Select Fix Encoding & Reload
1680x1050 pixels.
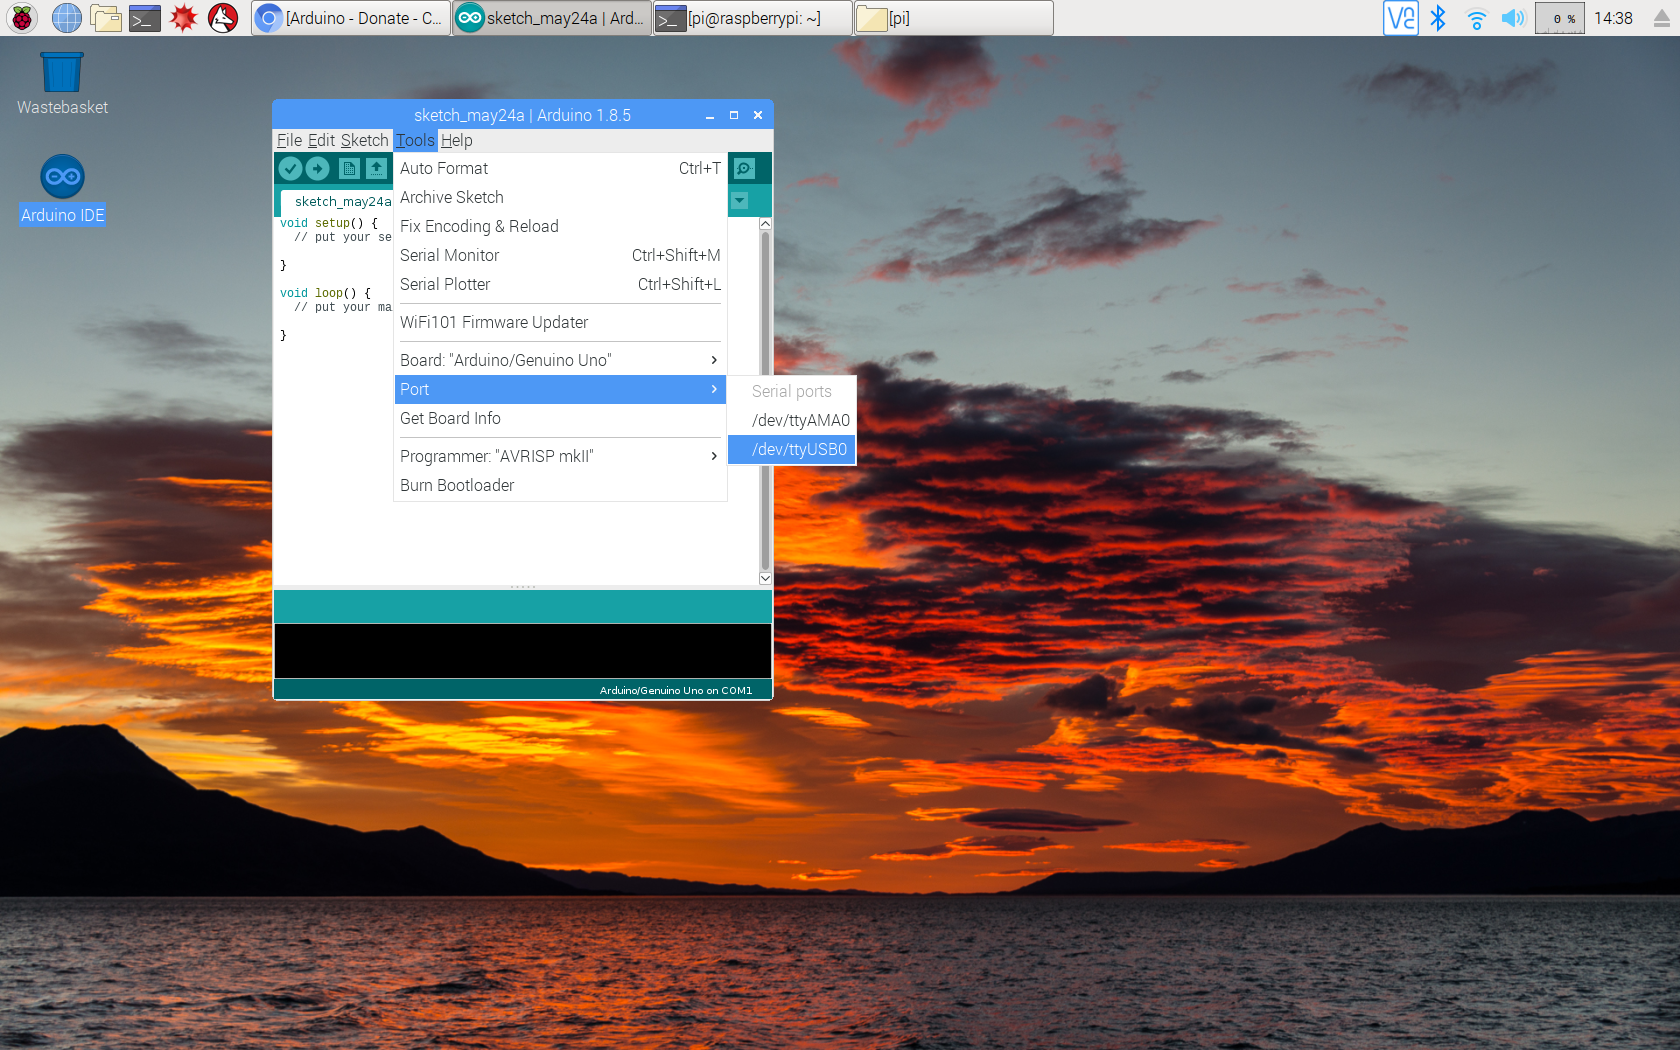pyautogui.click(x=560, y=226)
